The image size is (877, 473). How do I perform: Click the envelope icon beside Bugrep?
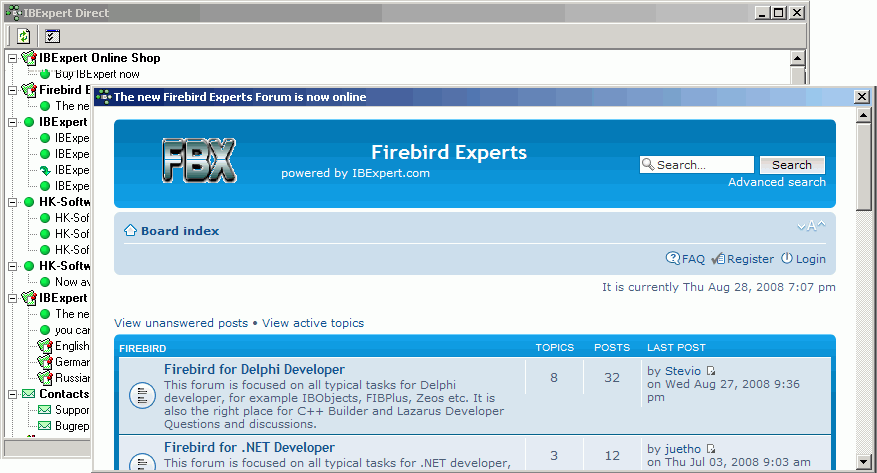45,426
